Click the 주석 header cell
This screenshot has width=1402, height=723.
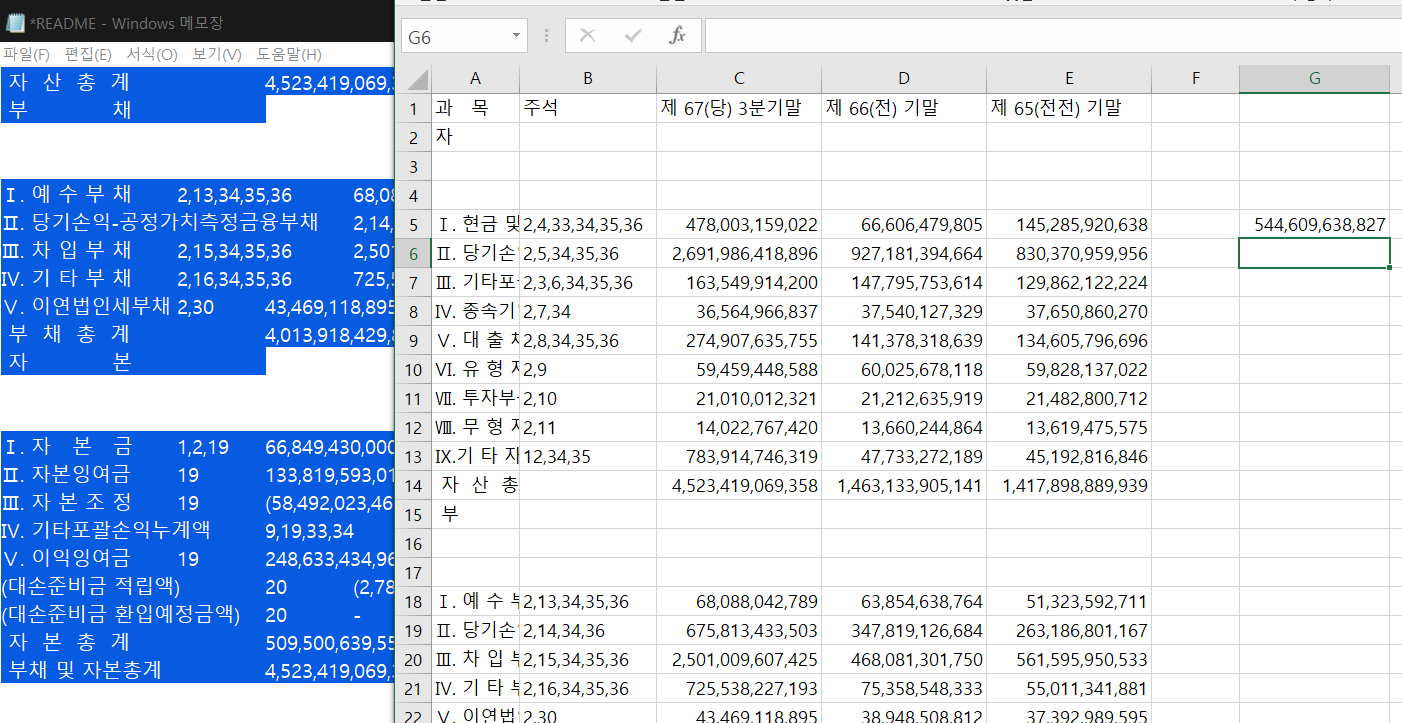click(588, 108)
